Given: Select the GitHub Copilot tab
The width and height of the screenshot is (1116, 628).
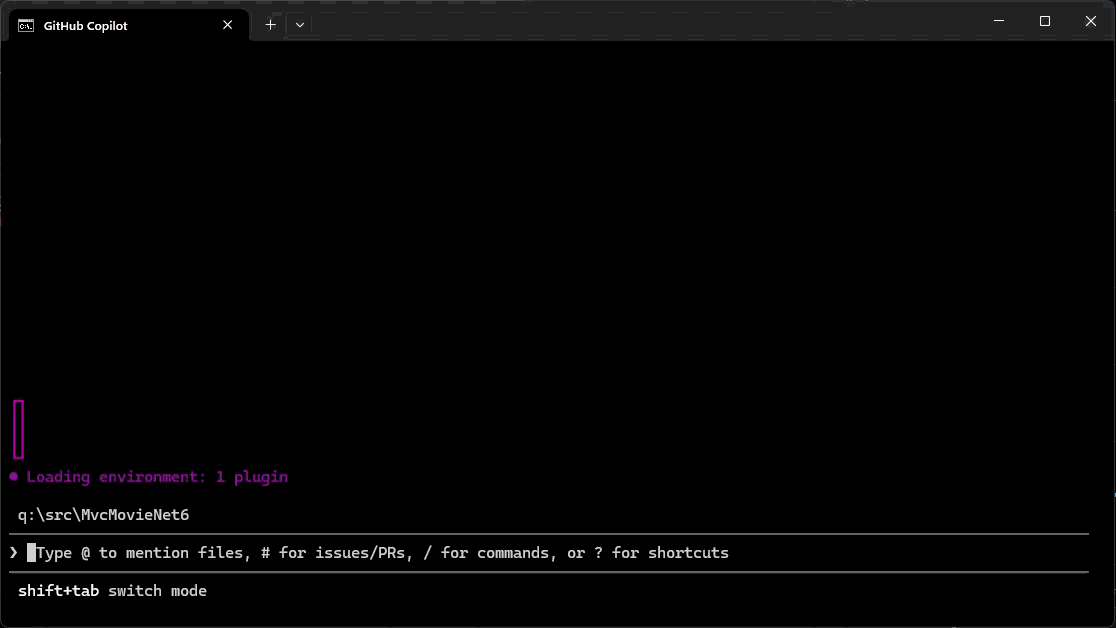Looking at the screenshot, I should (x=120, y=25).
